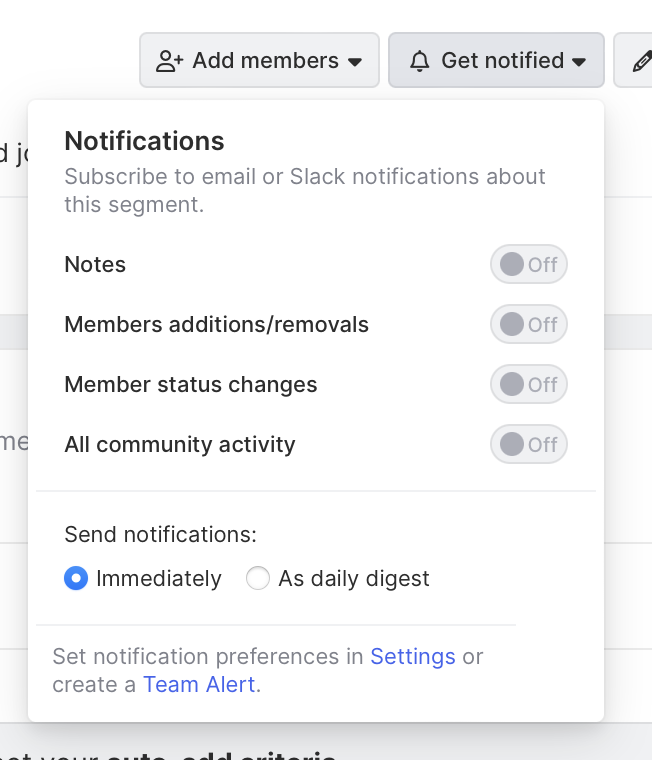
Task: Click the Member status changes label
Action: click(190, 385)
